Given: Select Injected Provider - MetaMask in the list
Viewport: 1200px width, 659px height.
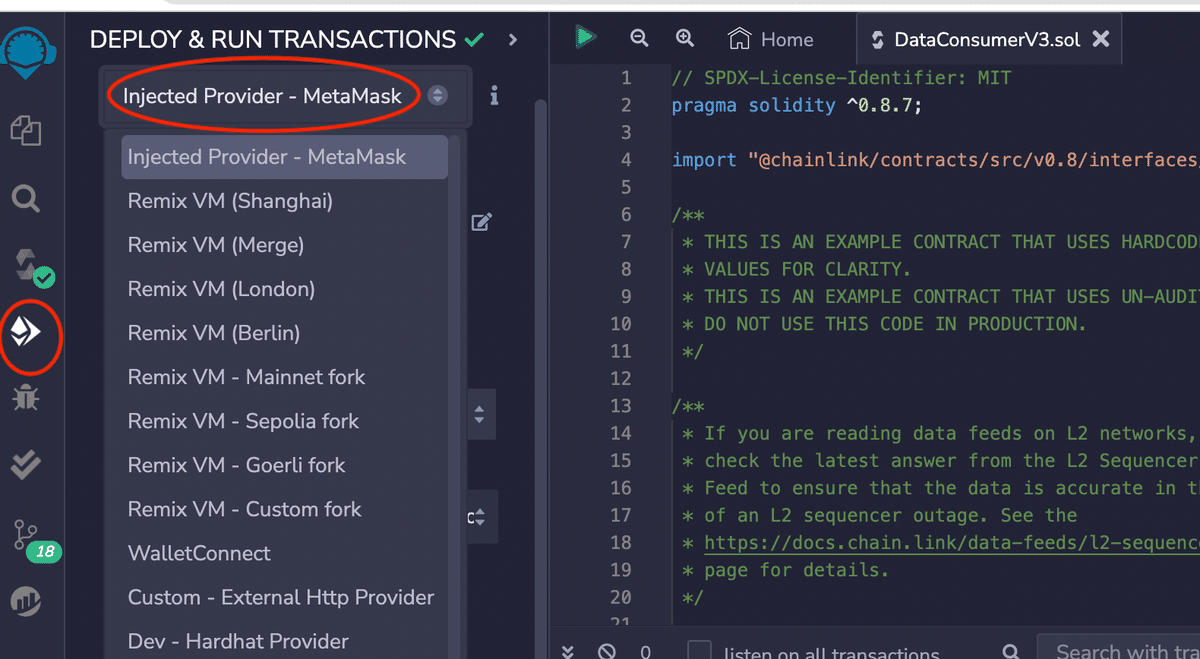Looking at the screenshot, I should coord(284,157).
